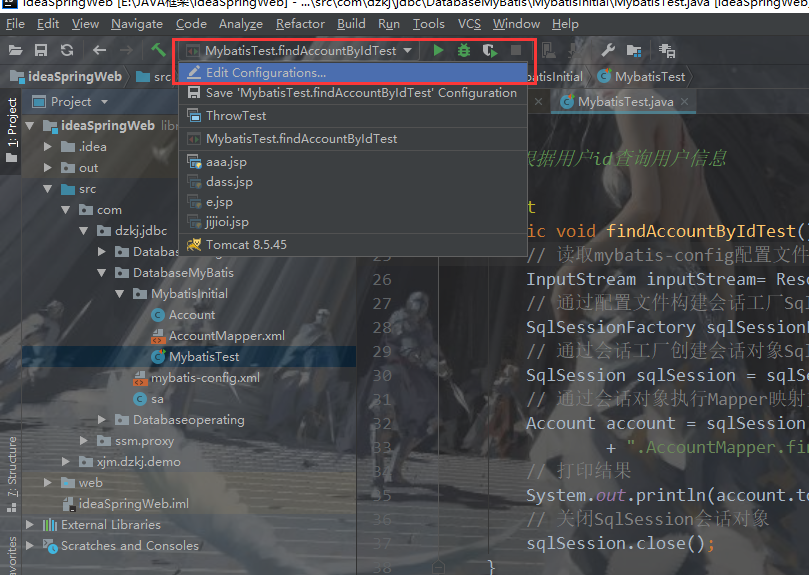Open the Build menu

tap(351, 24)
